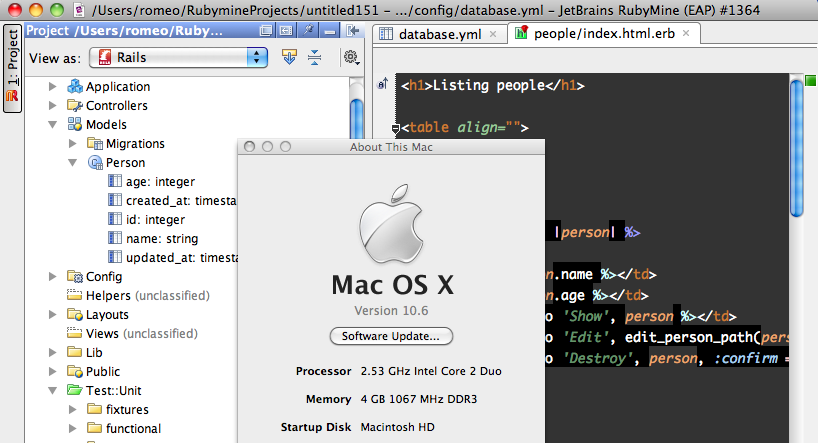Toggle the pin icon on Project panel
The image size is (818, 443).
(308, 30)
